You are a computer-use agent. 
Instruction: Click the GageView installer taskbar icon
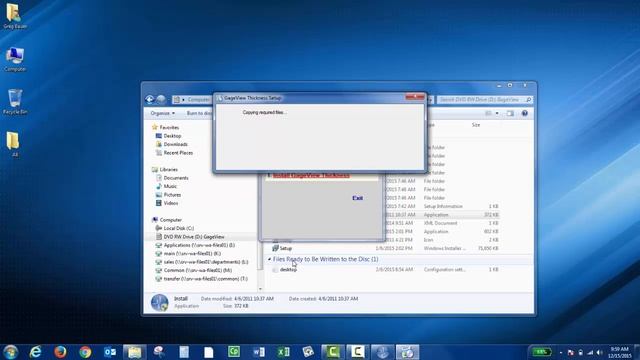click(382, 352)
